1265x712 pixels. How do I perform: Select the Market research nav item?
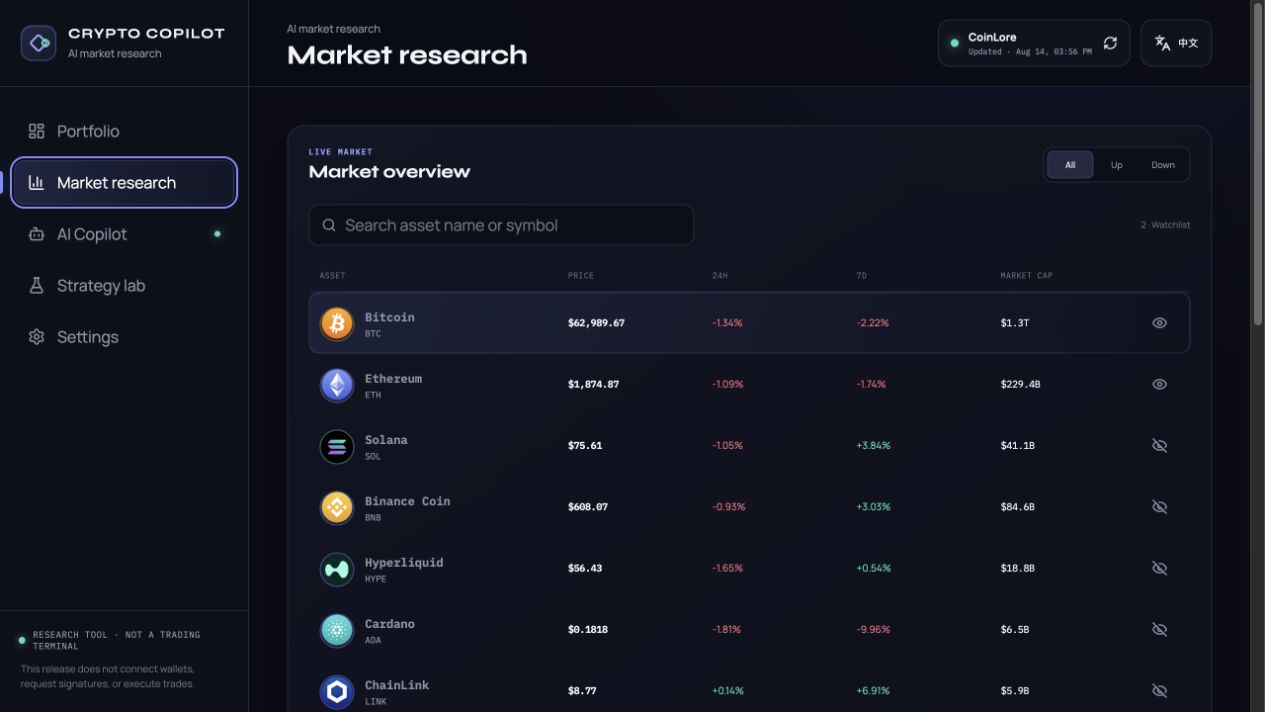click(x=124, y=182)
